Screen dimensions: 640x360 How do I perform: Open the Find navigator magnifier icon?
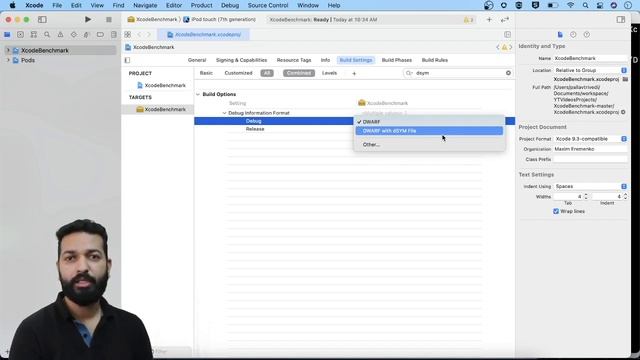(x=47, y=35)
